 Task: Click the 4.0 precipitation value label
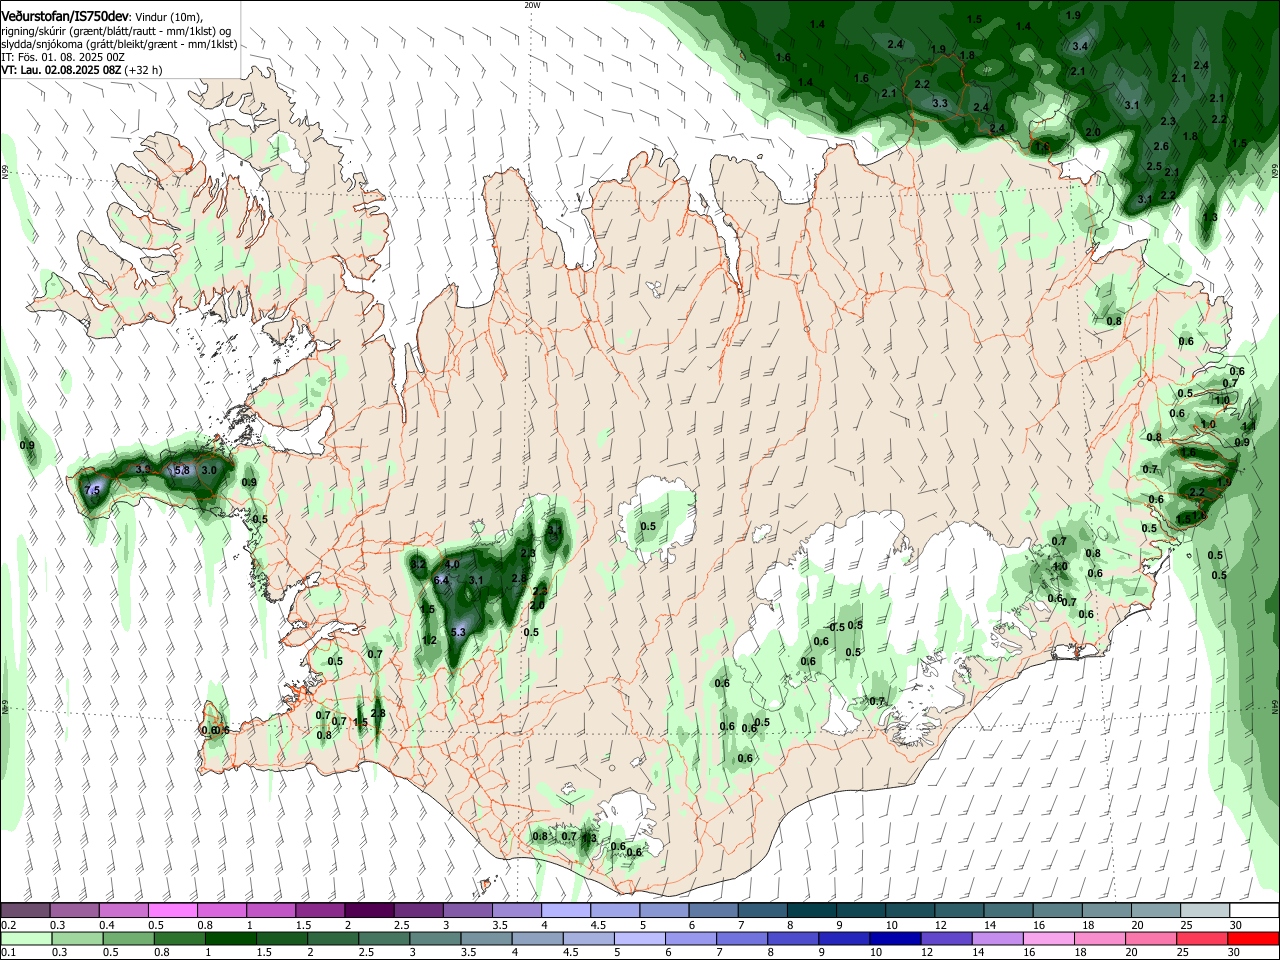click(x=452, y=564)
